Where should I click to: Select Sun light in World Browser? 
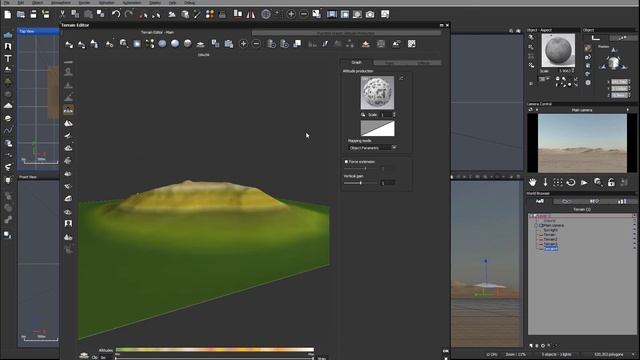[550, 230]
